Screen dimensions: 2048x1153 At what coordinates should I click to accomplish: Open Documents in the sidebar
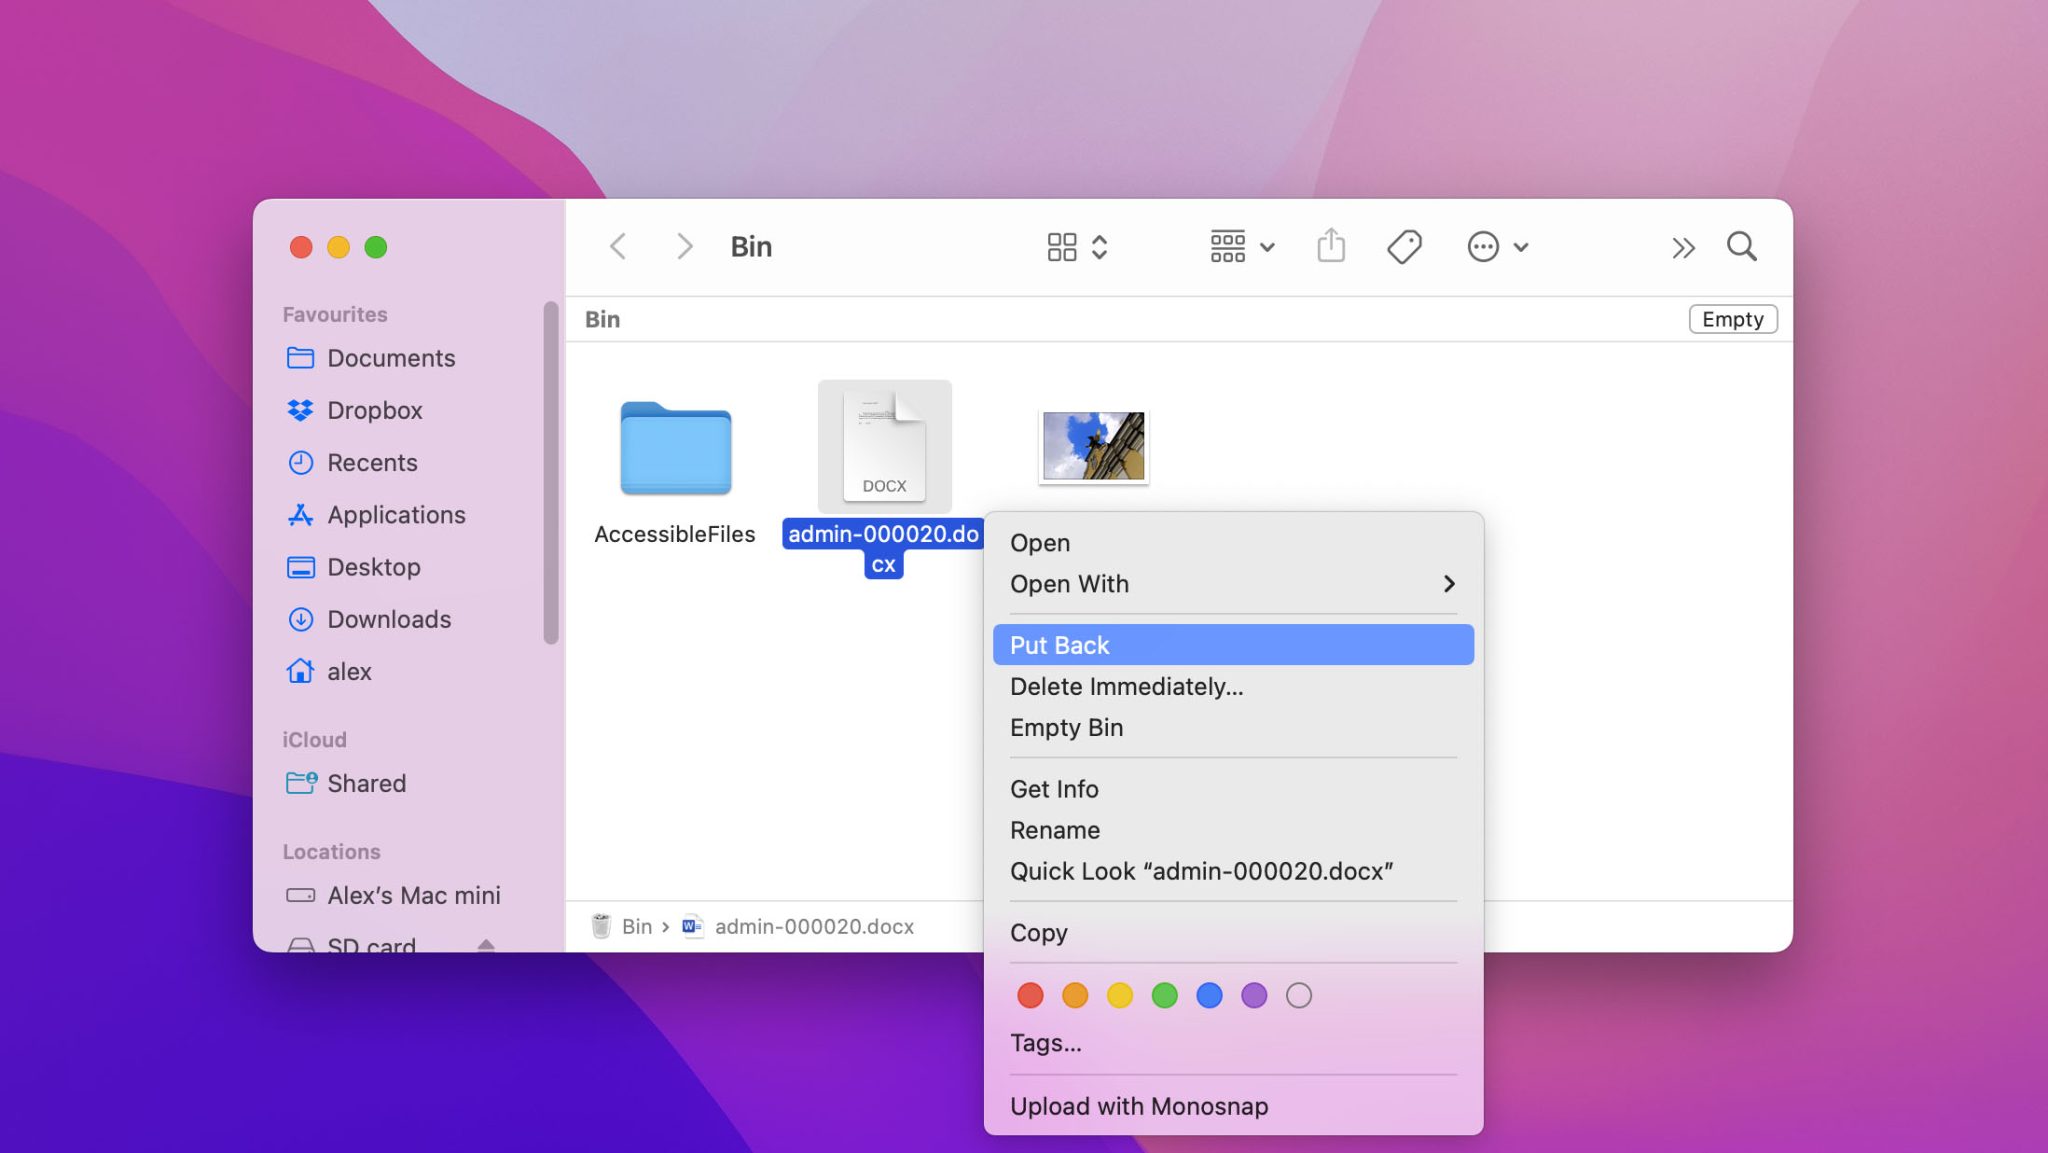[x=391, y=358]
